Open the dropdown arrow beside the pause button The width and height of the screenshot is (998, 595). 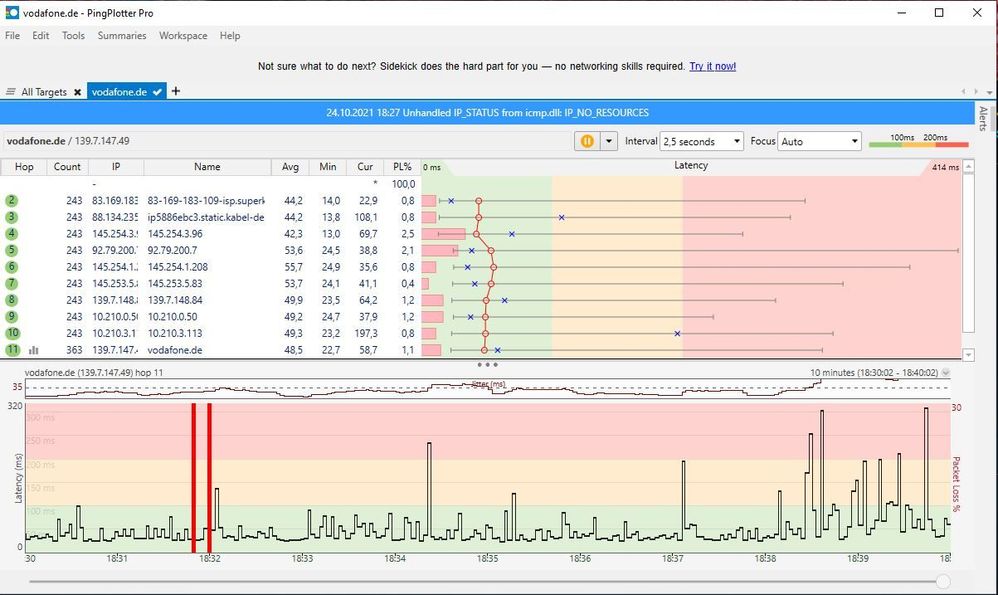pos(607,141)
